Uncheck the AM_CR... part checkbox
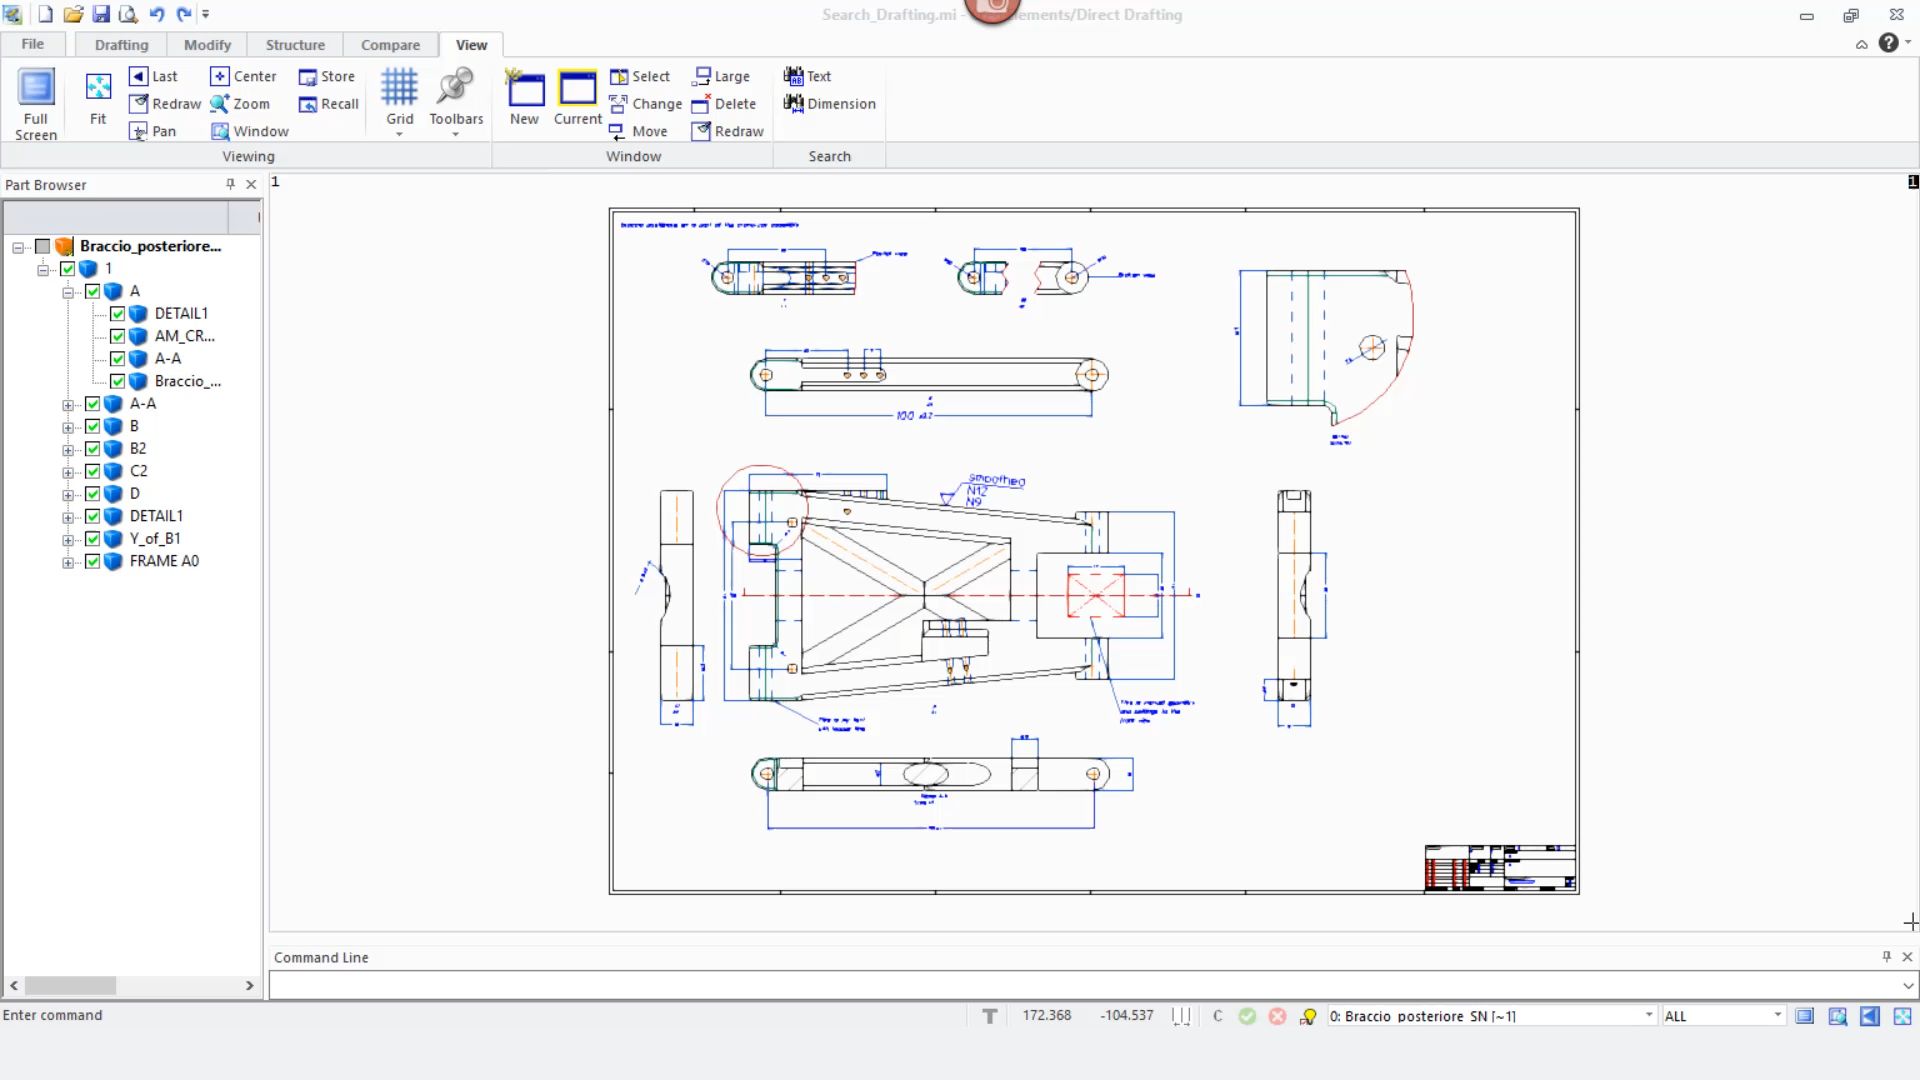1920x1080 pixels. [x=118, y=336]
